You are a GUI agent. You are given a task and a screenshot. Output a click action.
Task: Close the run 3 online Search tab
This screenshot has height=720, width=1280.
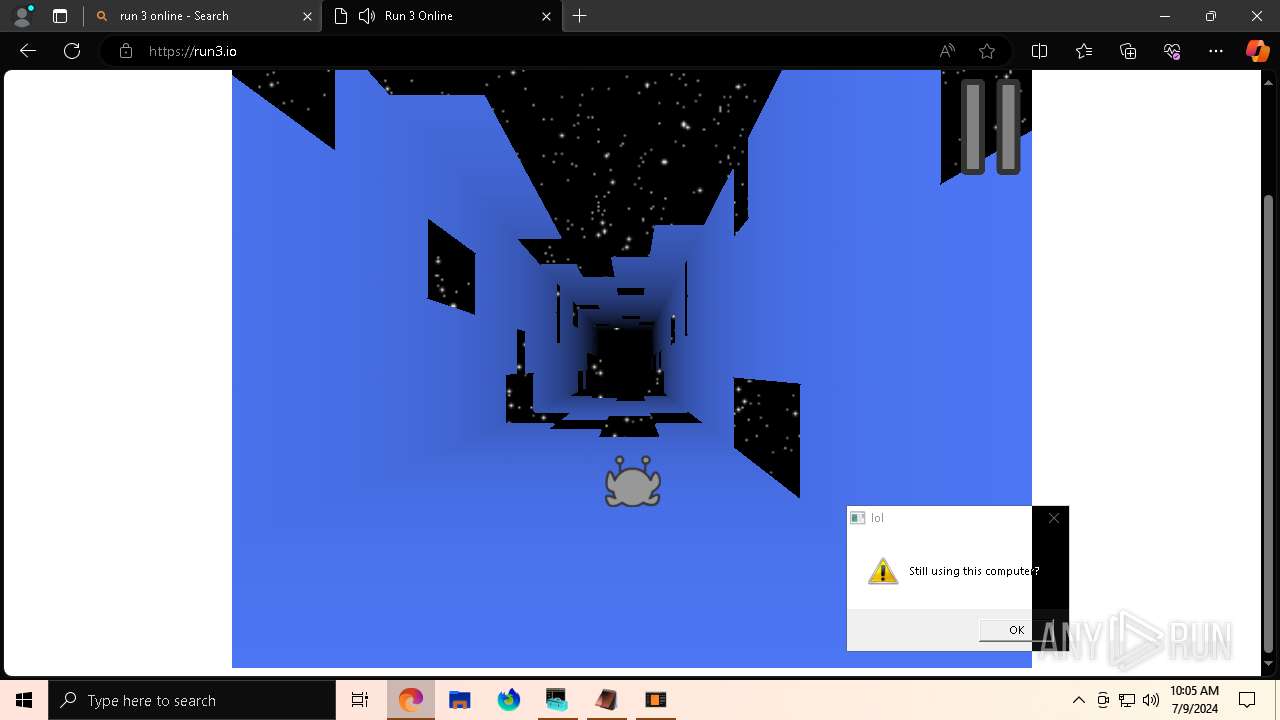(307, 16)
